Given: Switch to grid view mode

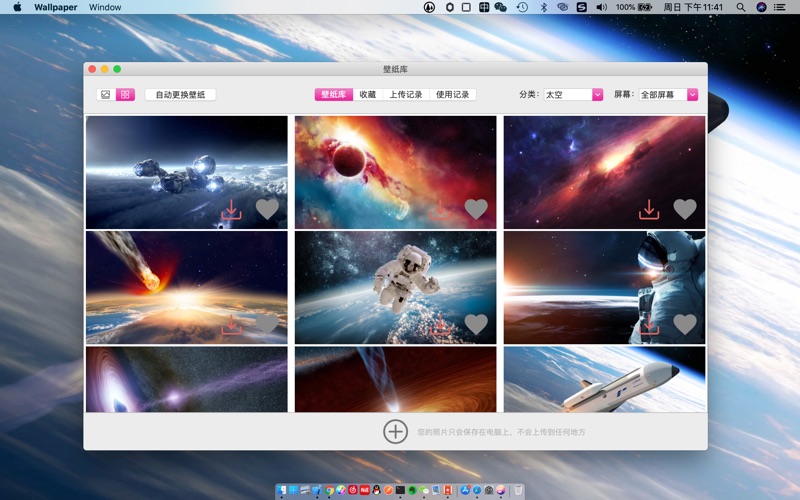Looking at the screenshot, I should point(125,95).
